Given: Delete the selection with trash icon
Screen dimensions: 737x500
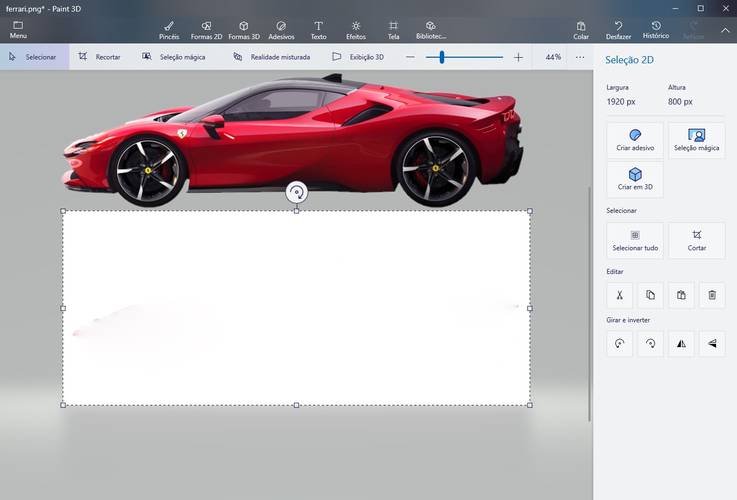Looking at the screenshot, I should [x=712, y=295].
